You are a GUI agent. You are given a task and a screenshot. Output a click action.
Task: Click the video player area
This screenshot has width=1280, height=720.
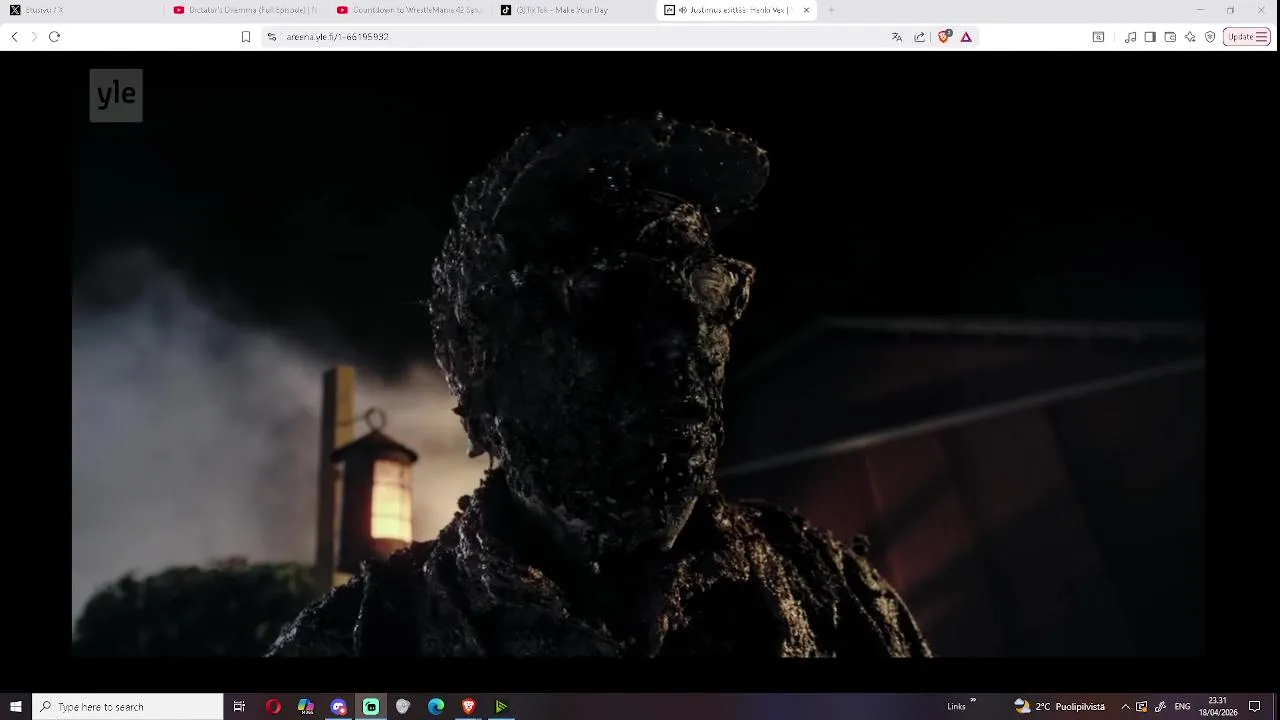(x=638, y=355)
